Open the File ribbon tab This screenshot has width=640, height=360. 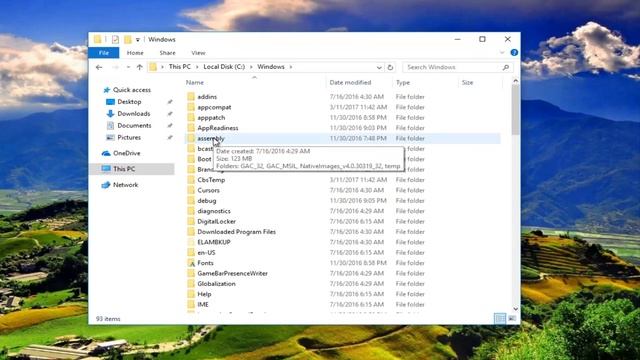point(104,53)
